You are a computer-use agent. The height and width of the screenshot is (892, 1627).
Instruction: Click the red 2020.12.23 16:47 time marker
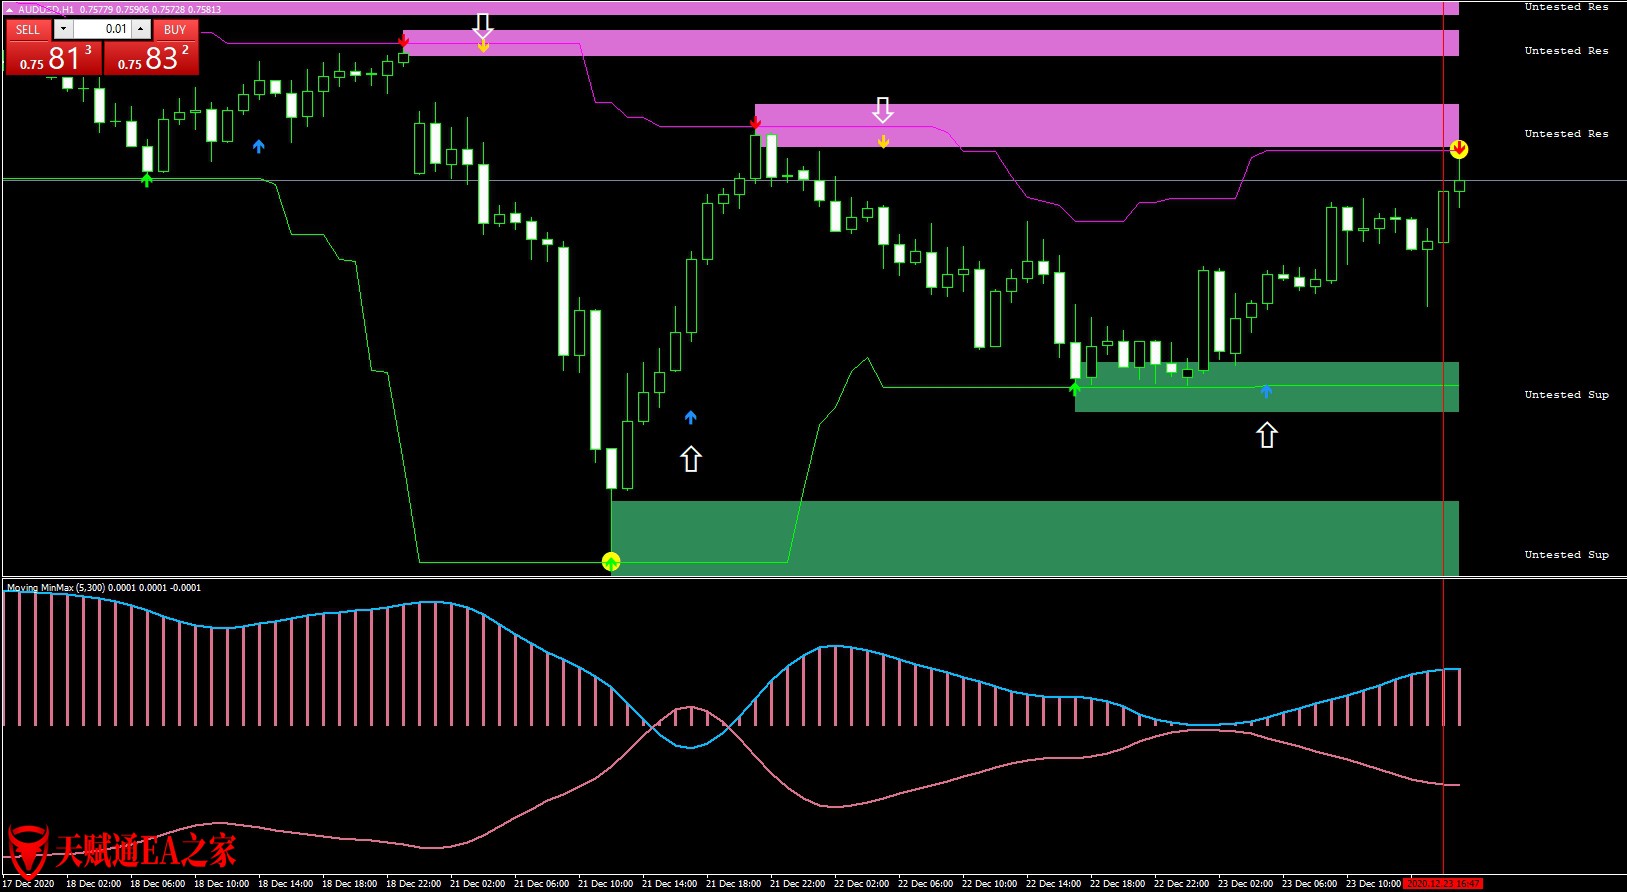(1442, 884)
